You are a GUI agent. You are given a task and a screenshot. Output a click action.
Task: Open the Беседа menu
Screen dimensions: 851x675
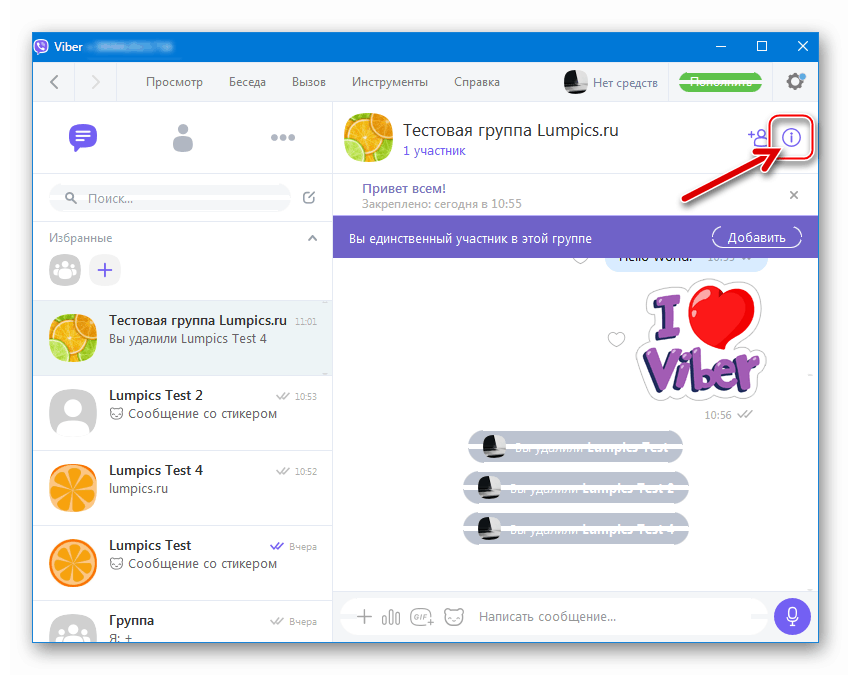(x=247, y=82)
